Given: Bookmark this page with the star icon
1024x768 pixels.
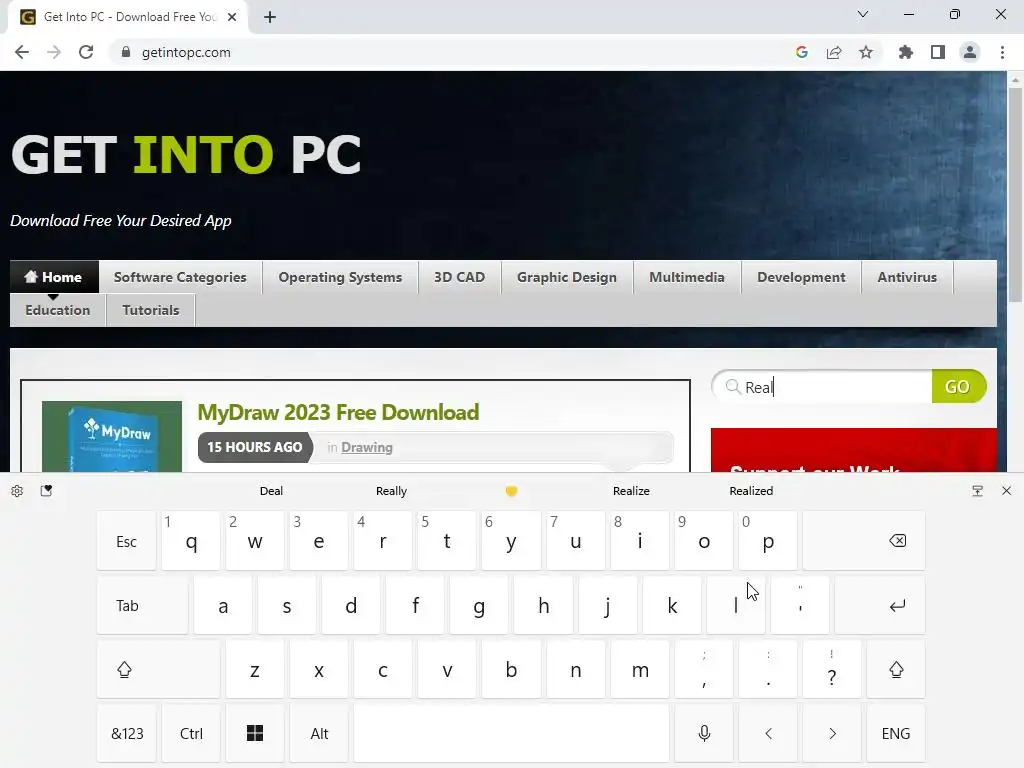Looking at the screenshot, I should [x=866, y=52].
